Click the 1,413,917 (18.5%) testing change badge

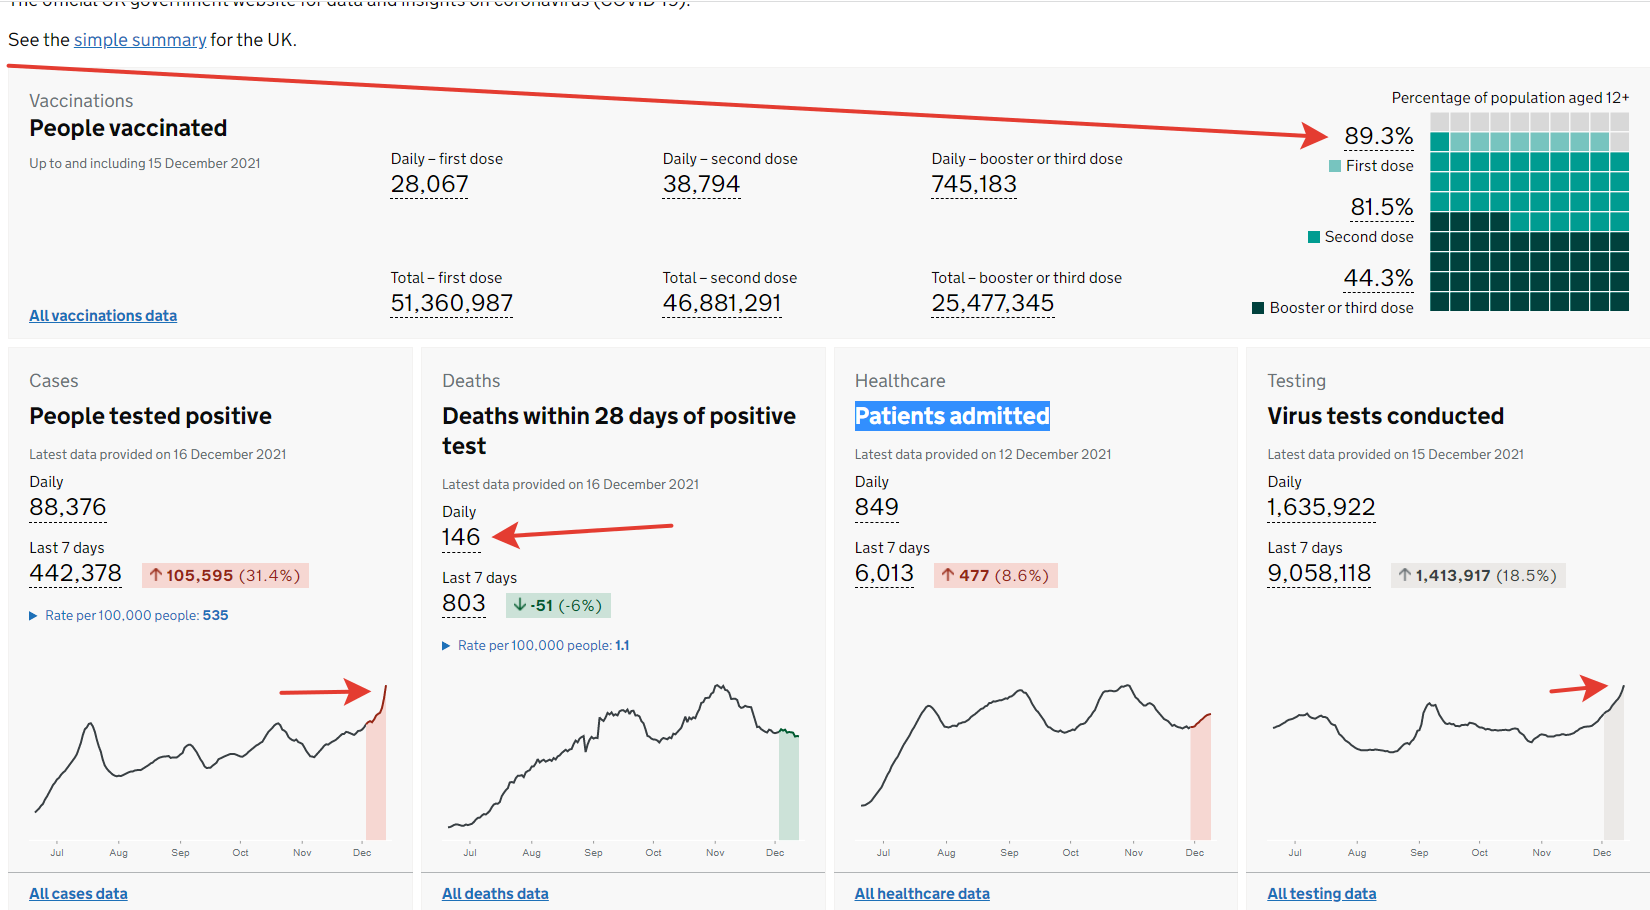(1478, 575)
